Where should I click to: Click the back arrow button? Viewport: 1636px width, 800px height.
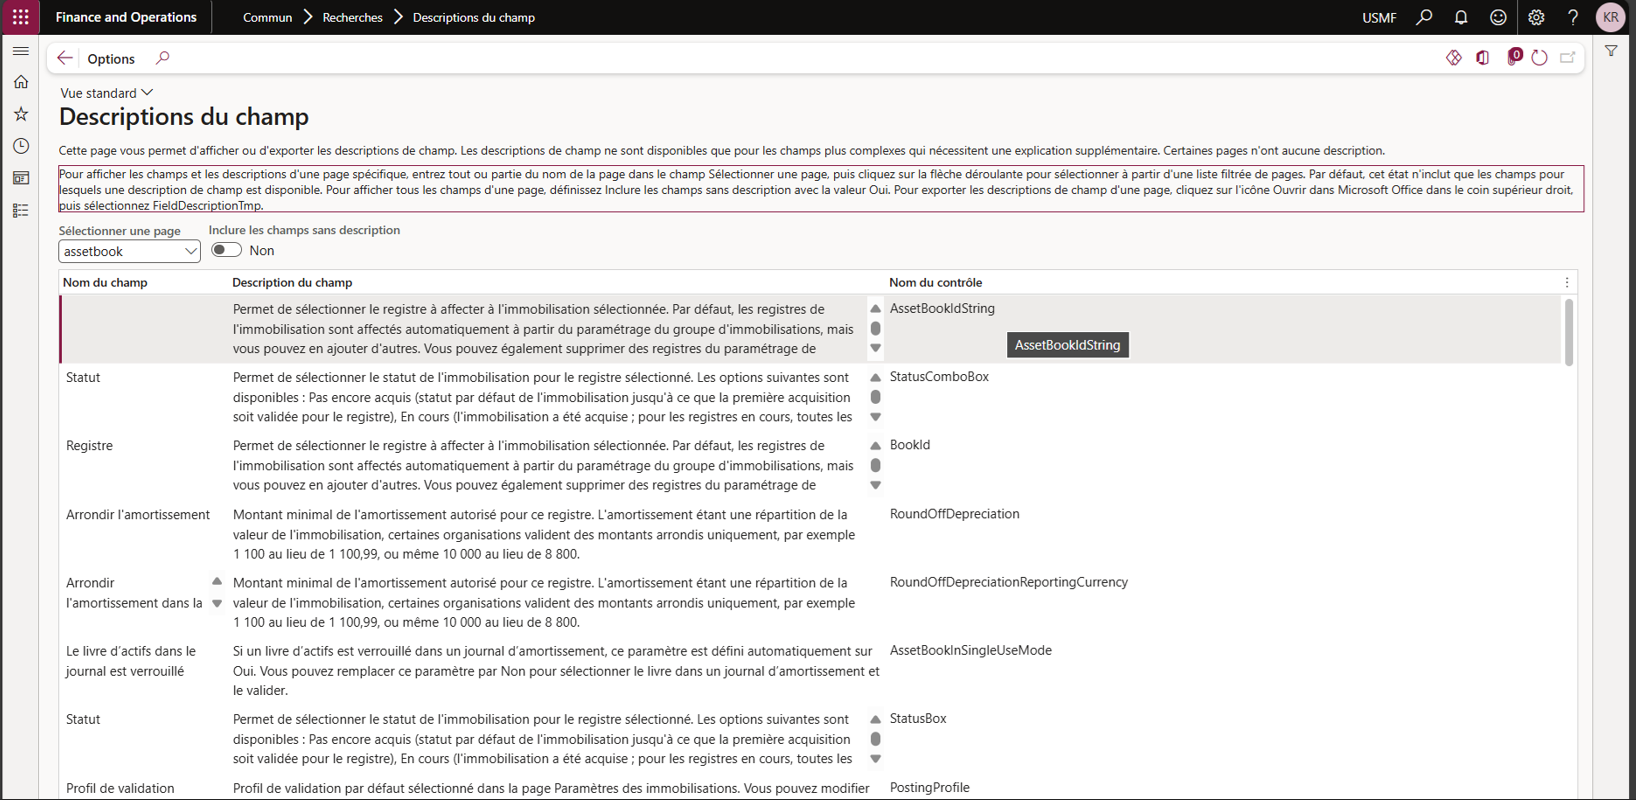[x=65, y=58]
